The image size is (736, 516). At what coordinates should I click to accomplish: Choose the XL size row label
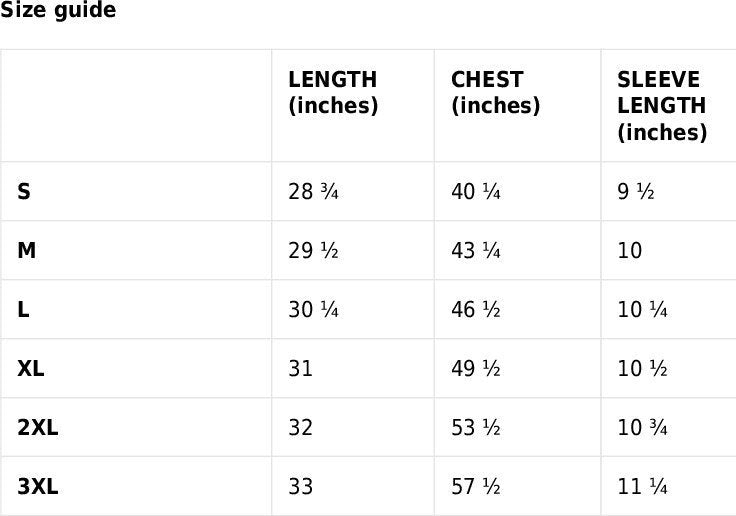pyautogui.click(x=31, y=369)
